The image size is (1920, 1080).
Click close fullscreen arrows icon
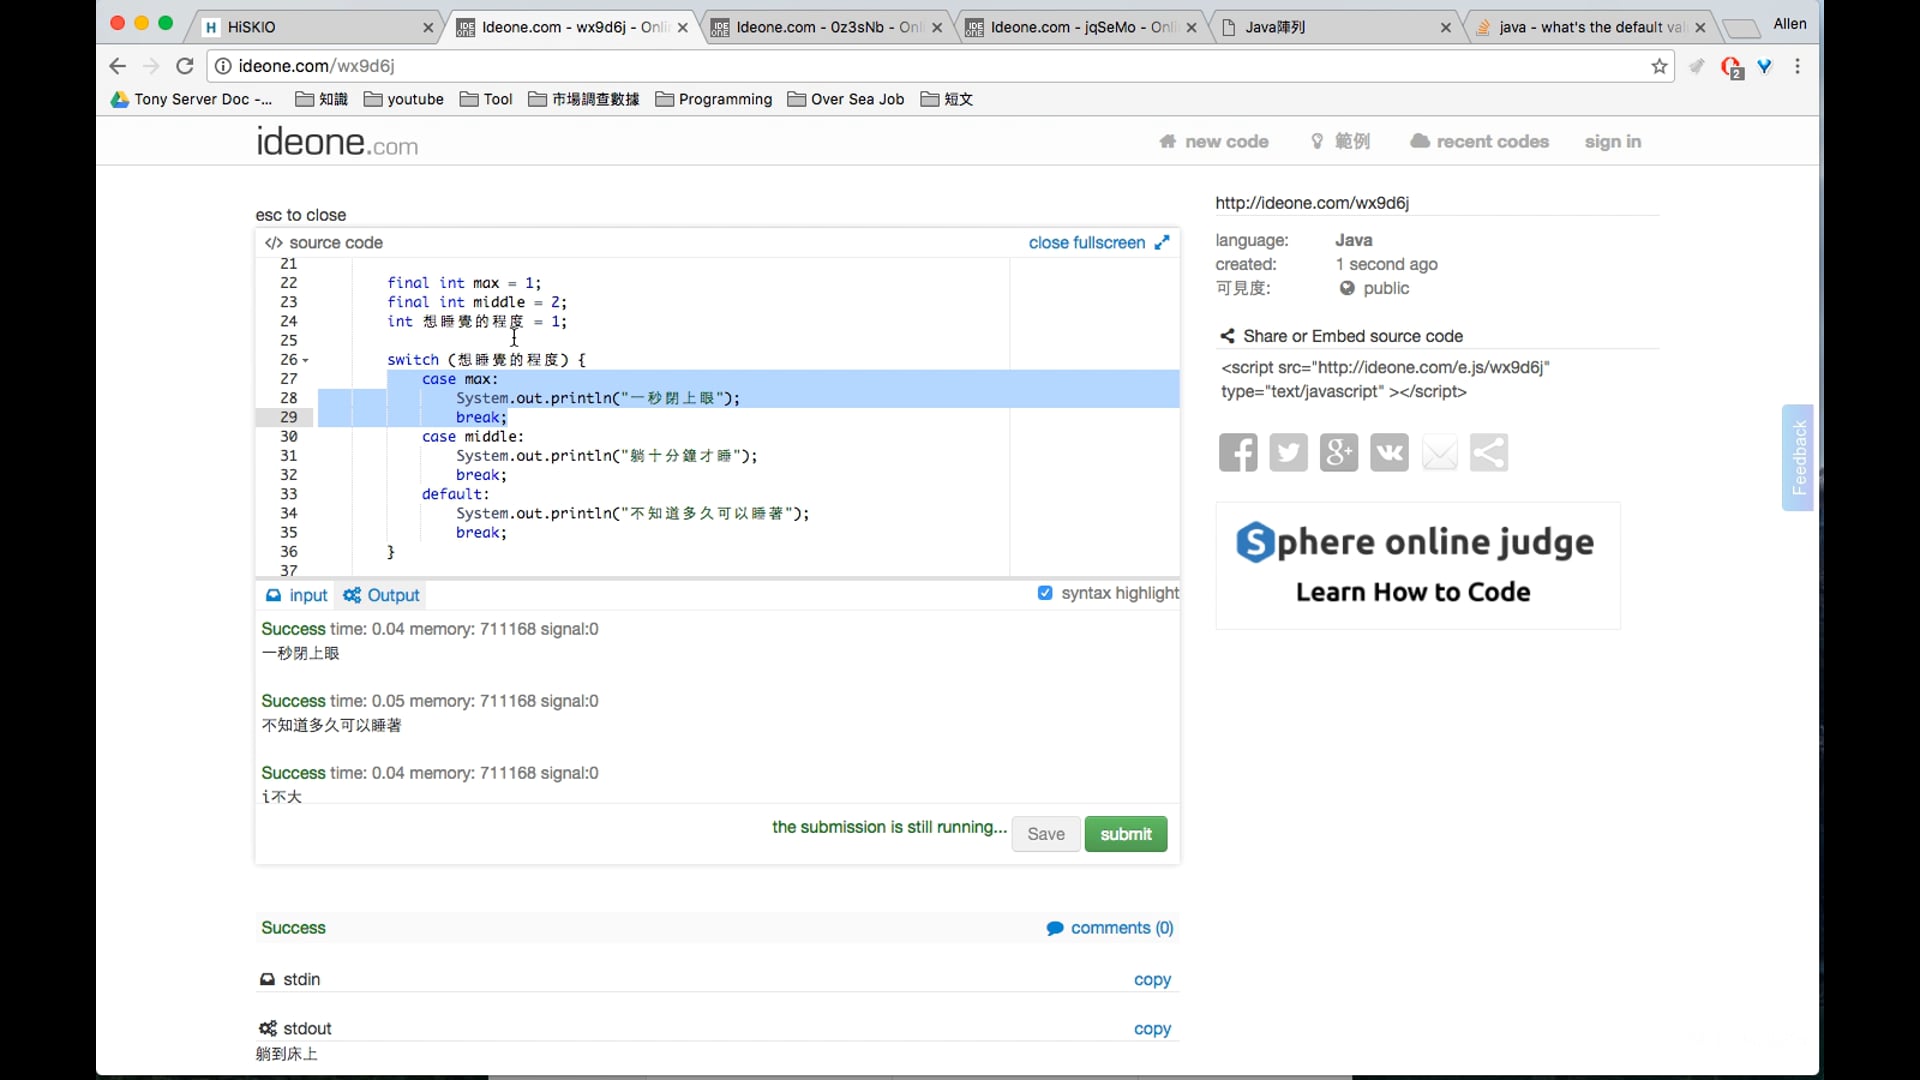tap(1162, 243)
